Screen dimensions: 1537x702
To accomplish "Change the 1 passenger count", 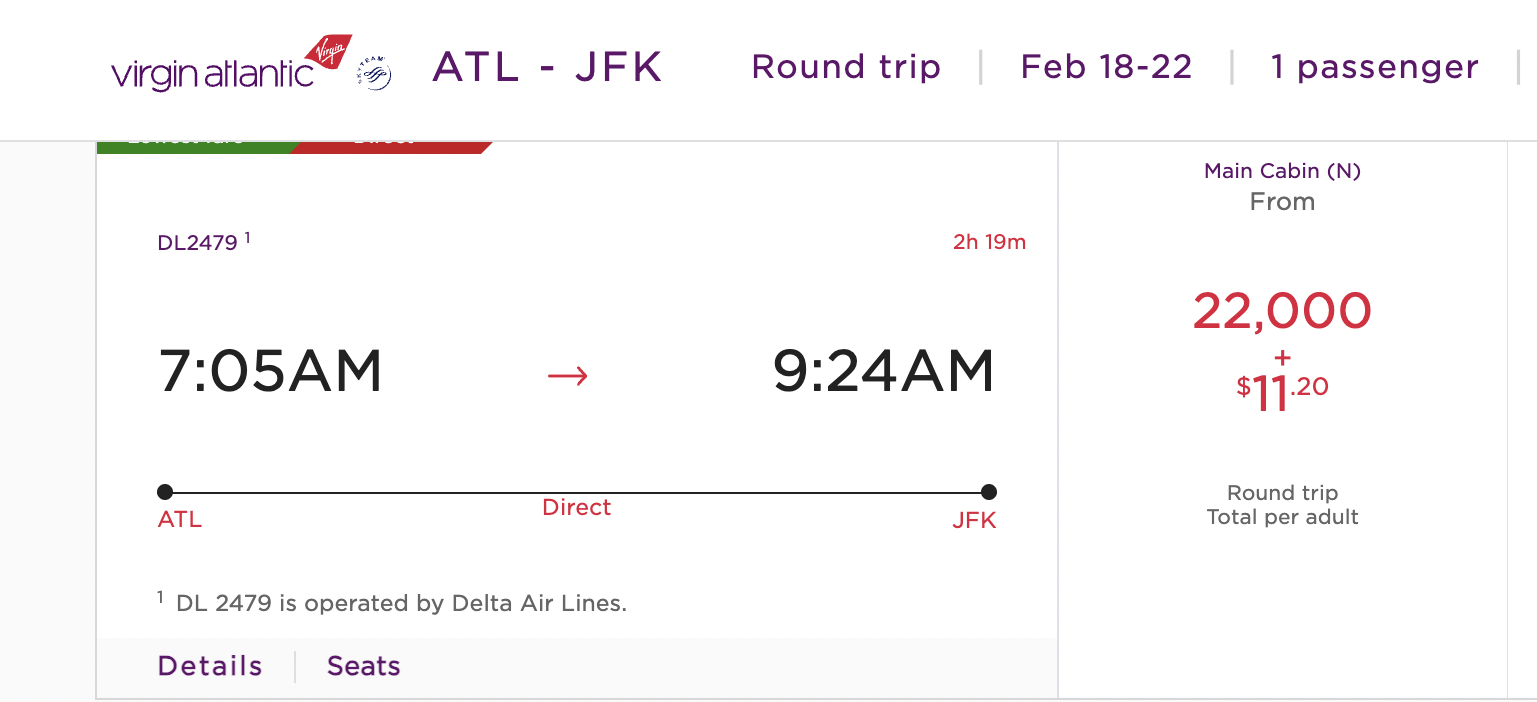I will point(1374,67).
